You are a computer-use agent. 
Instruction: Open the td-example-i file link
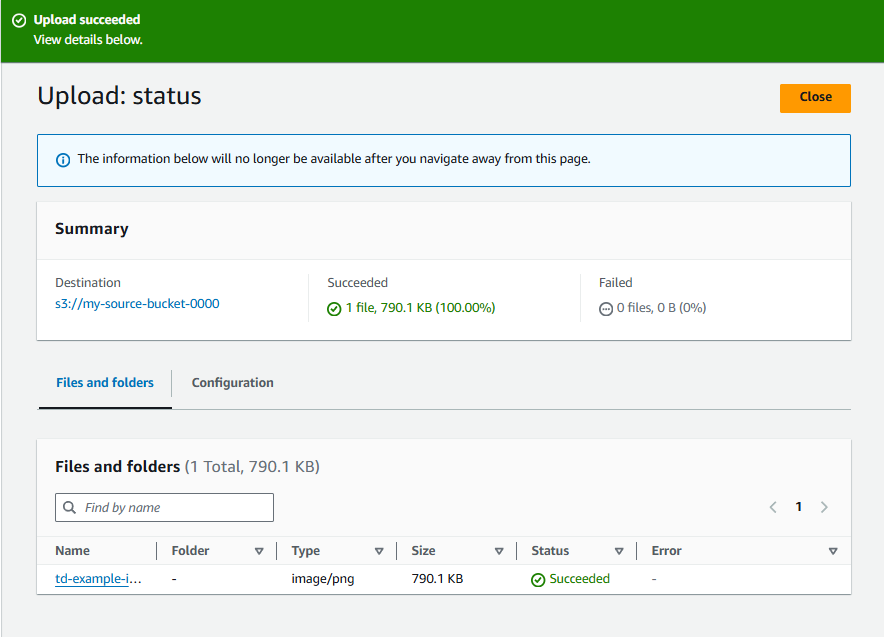(99, 578)
